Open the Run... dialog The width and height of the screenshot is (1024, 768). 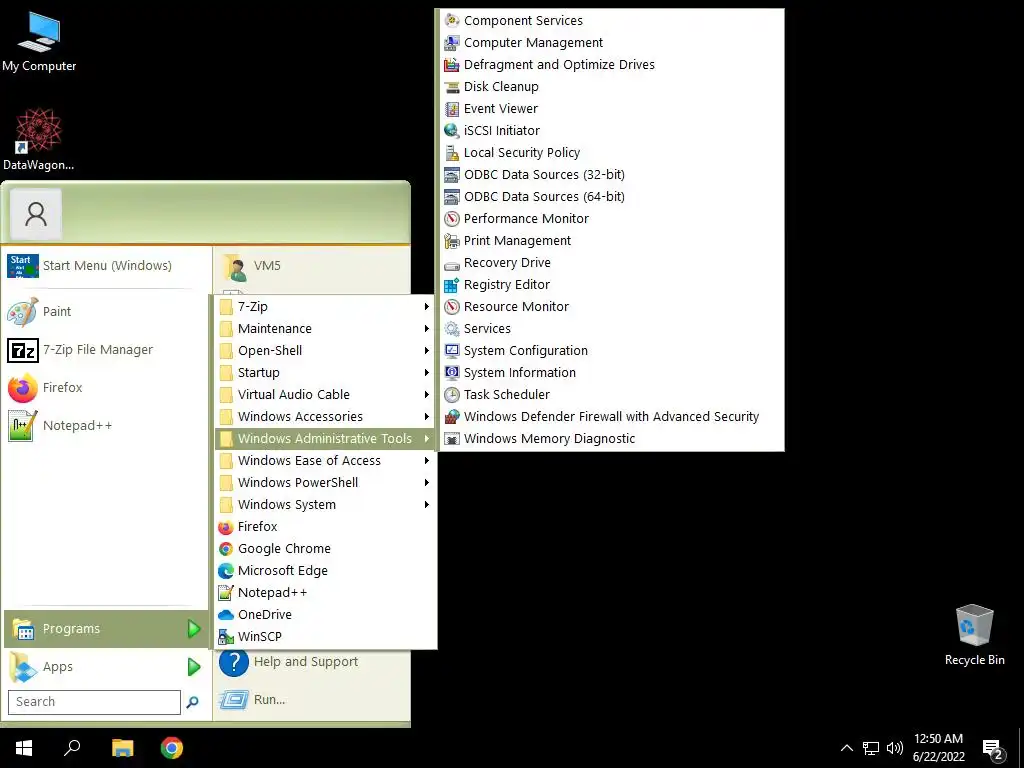pyautogui.click(x=312, y=700)
